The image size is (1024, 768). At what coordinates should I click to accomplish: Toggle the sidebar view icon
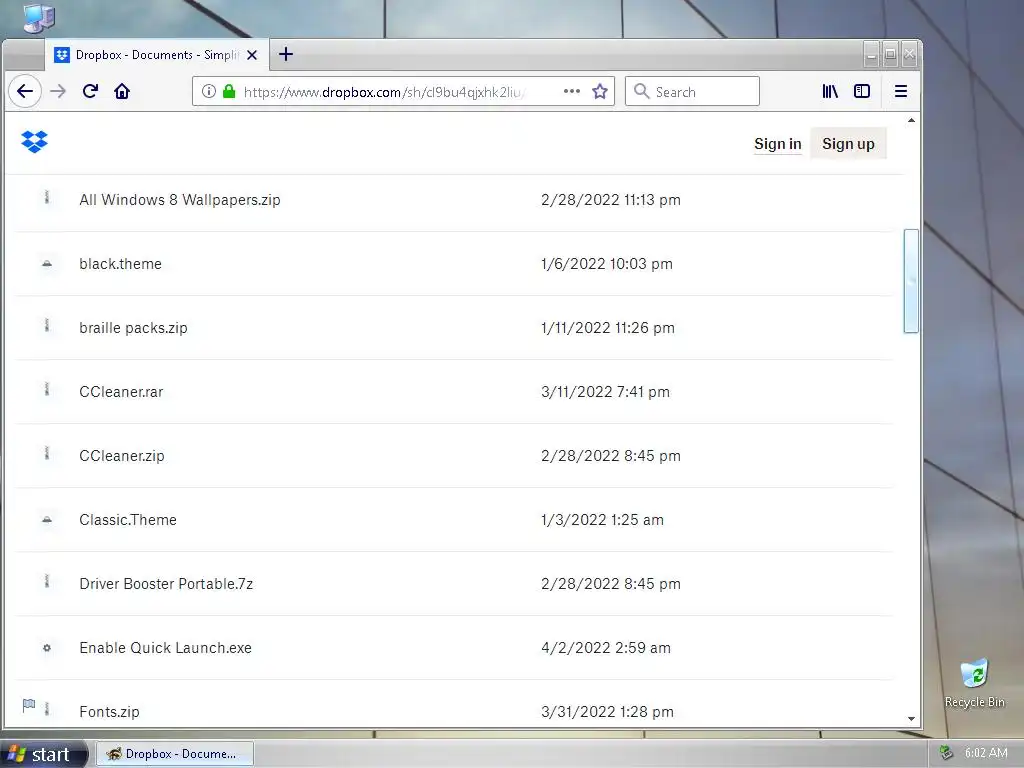click(x=862, y=91)
